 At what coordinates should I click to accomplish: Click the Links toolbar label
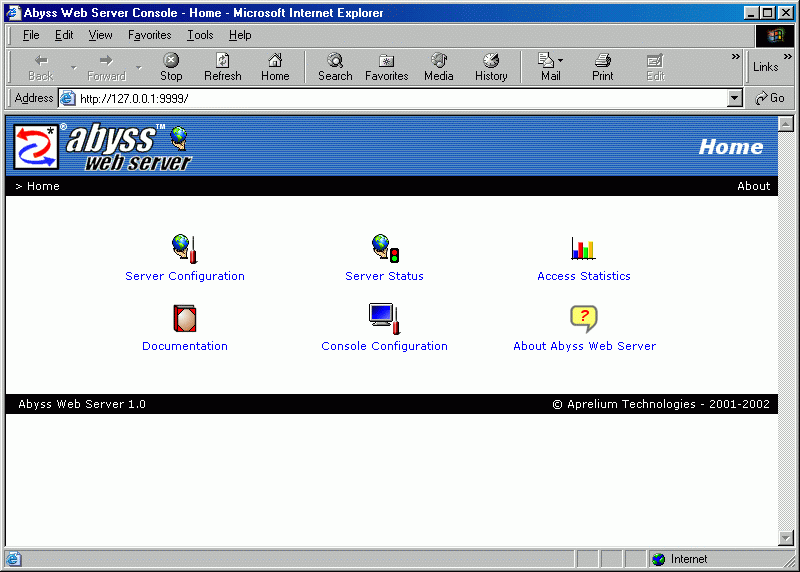(765, 67)
